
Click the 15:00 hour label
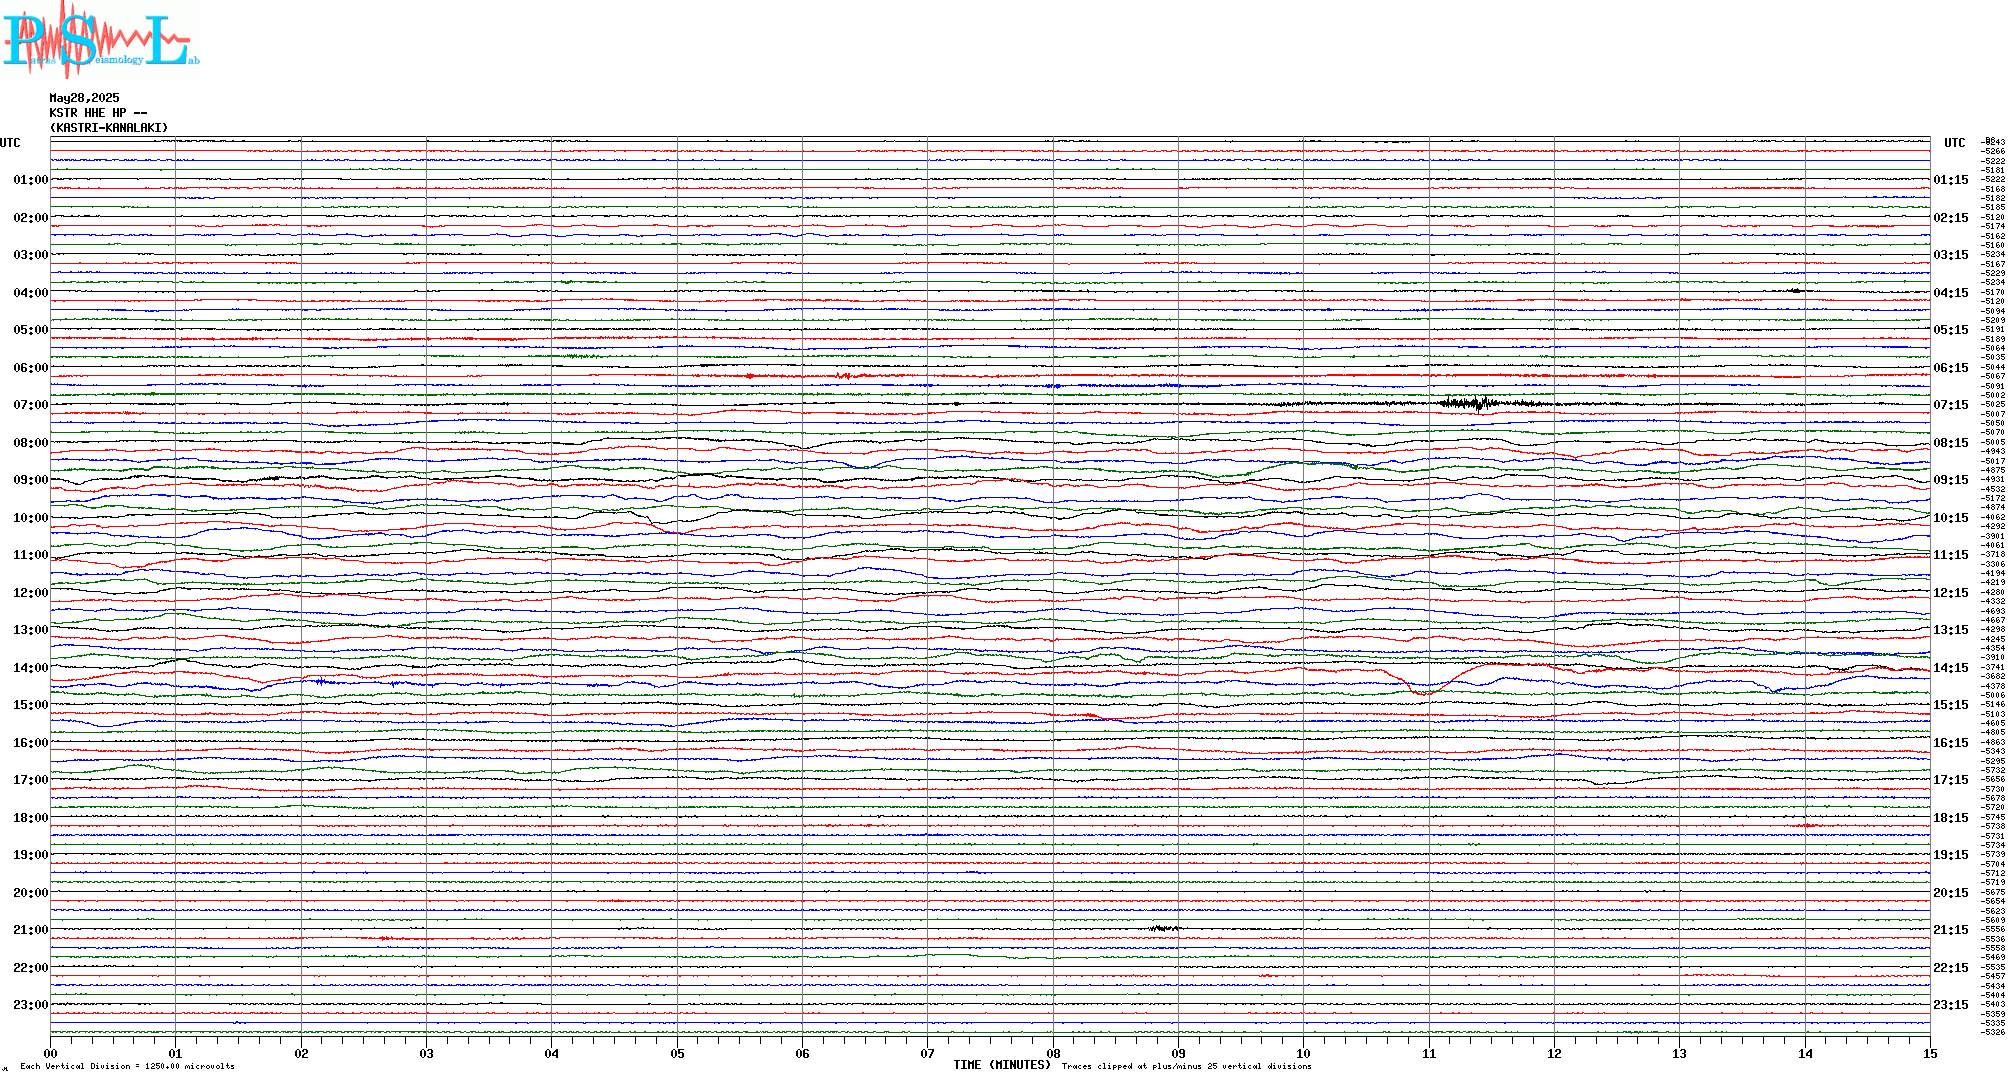[x=31, y=705]
